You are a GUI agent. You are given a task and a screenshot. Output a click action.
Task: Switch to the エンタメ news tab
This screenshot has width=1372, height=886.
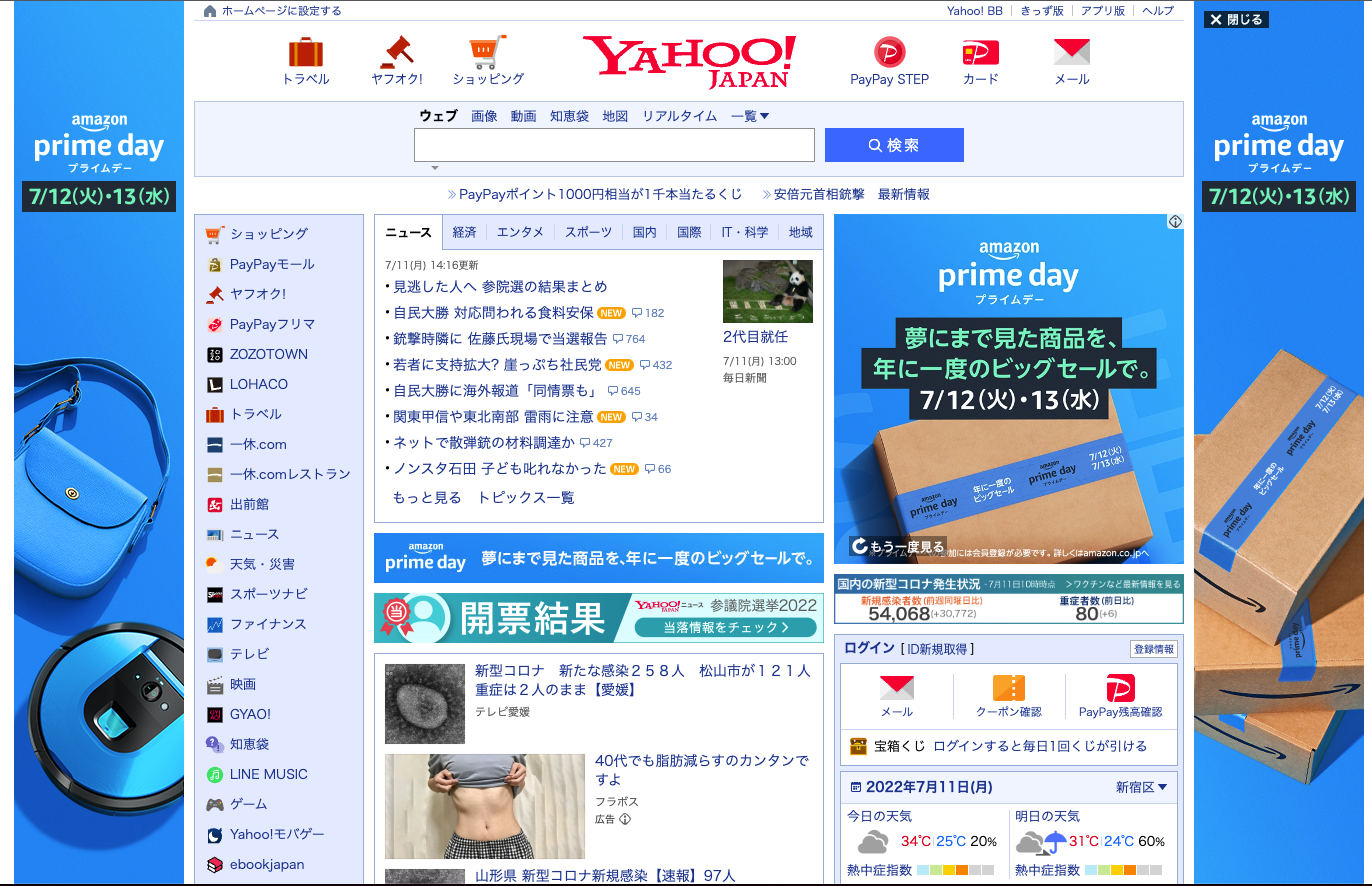click(x=519, y=231)
